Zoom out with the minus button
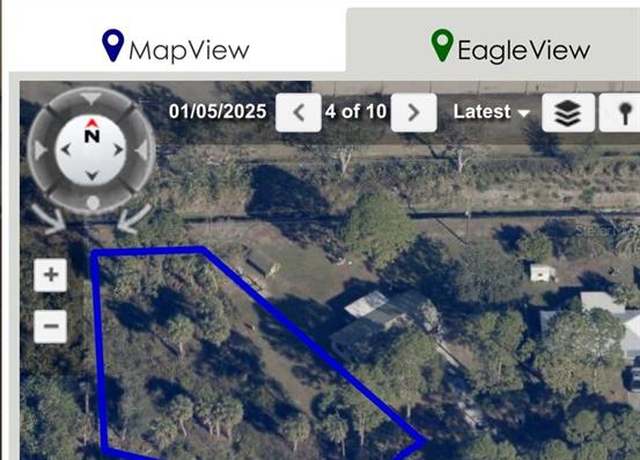Viewport: 640px width, 460px height. (51, 326)
